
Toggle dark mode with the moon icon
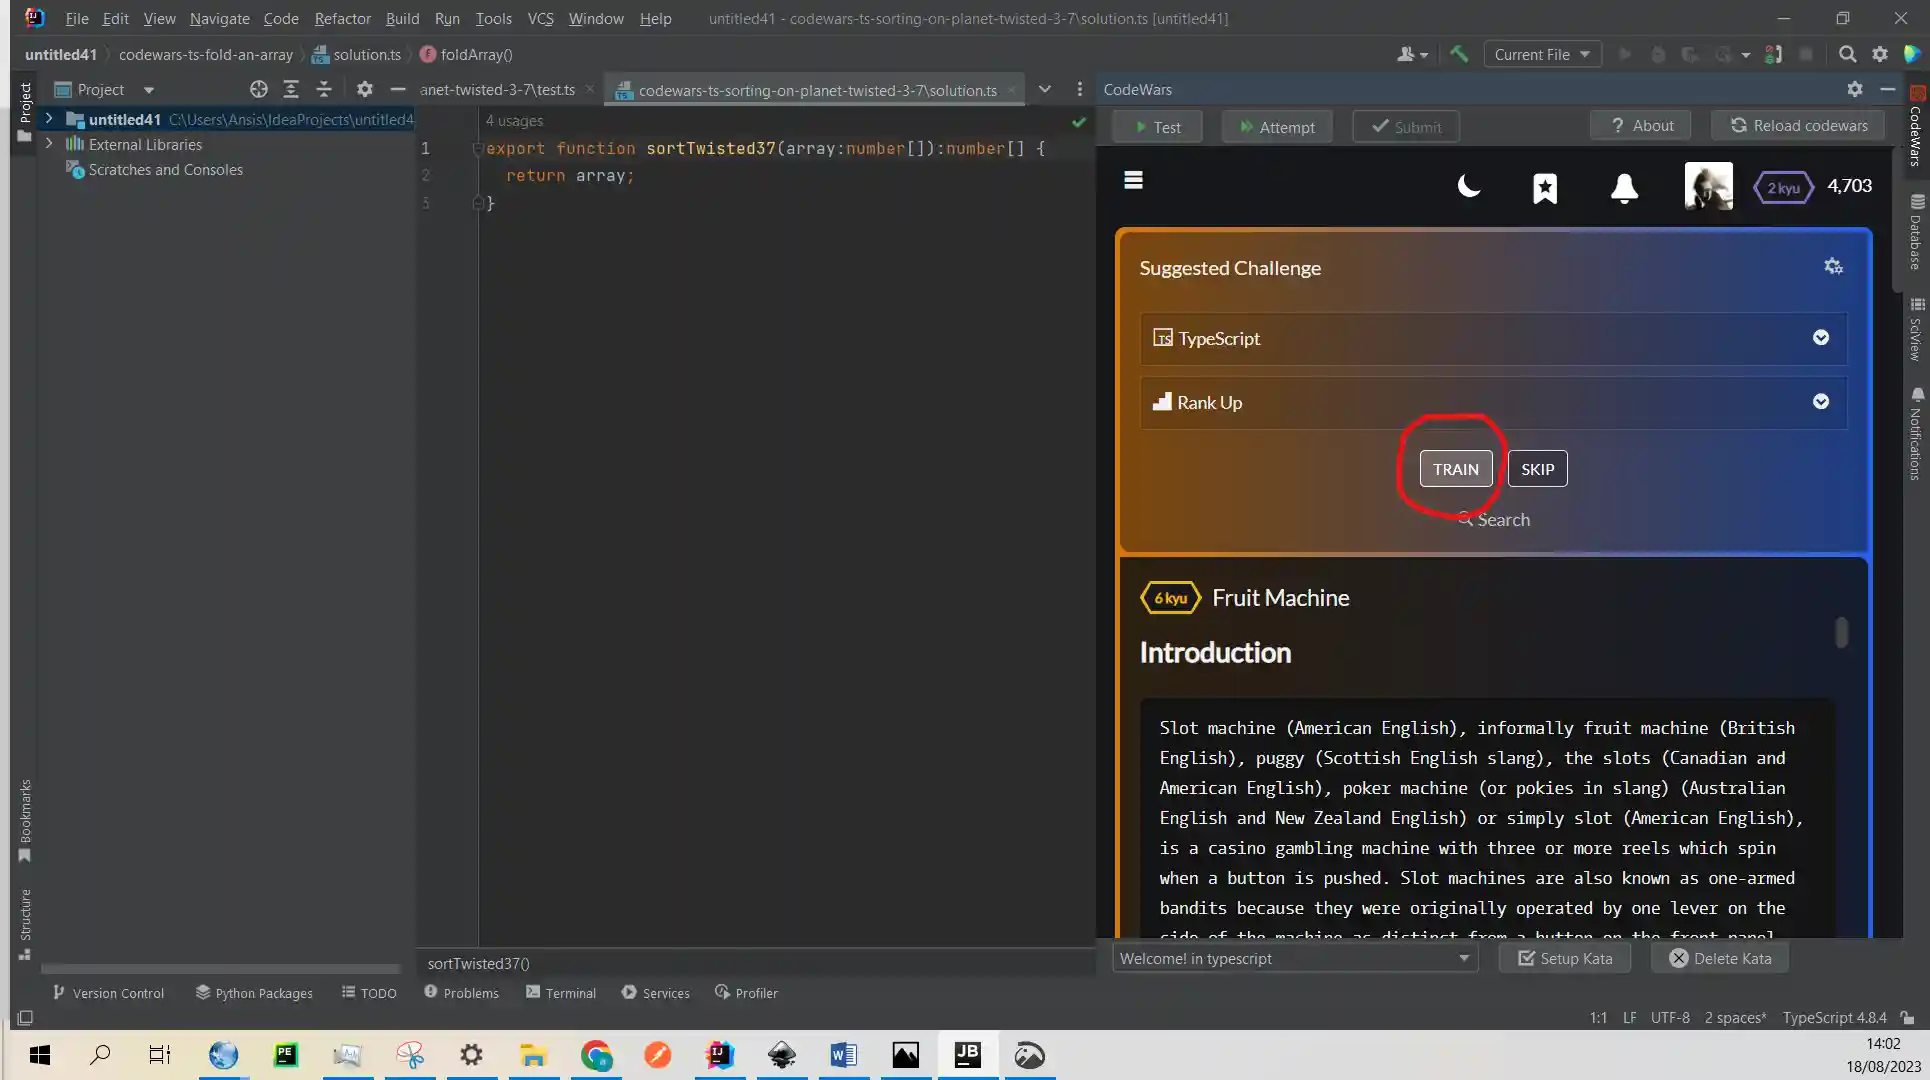coord(1468,187)
